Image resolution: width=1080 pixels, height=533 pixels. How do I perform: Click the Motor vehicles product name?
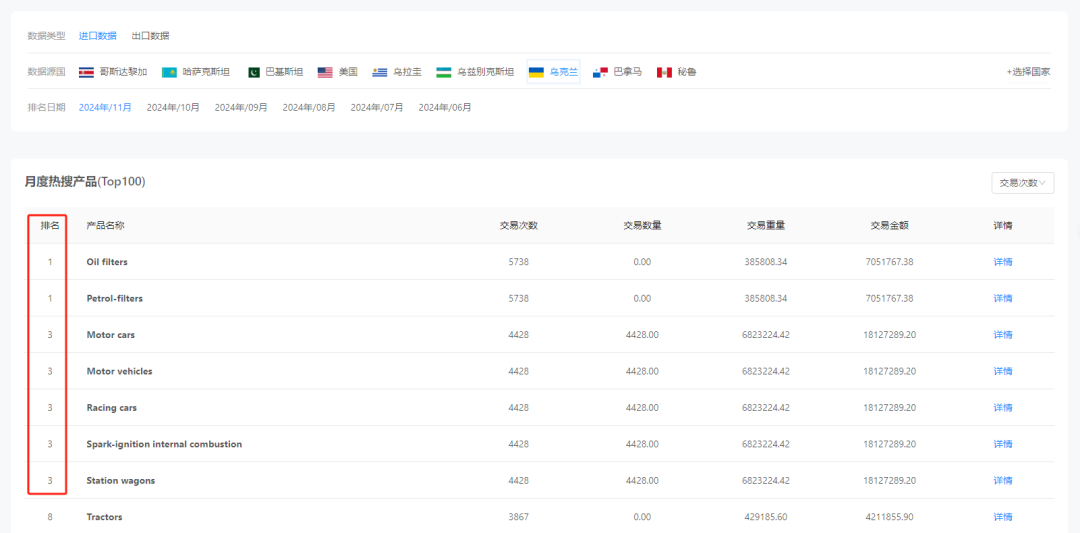tap(119, 371)
